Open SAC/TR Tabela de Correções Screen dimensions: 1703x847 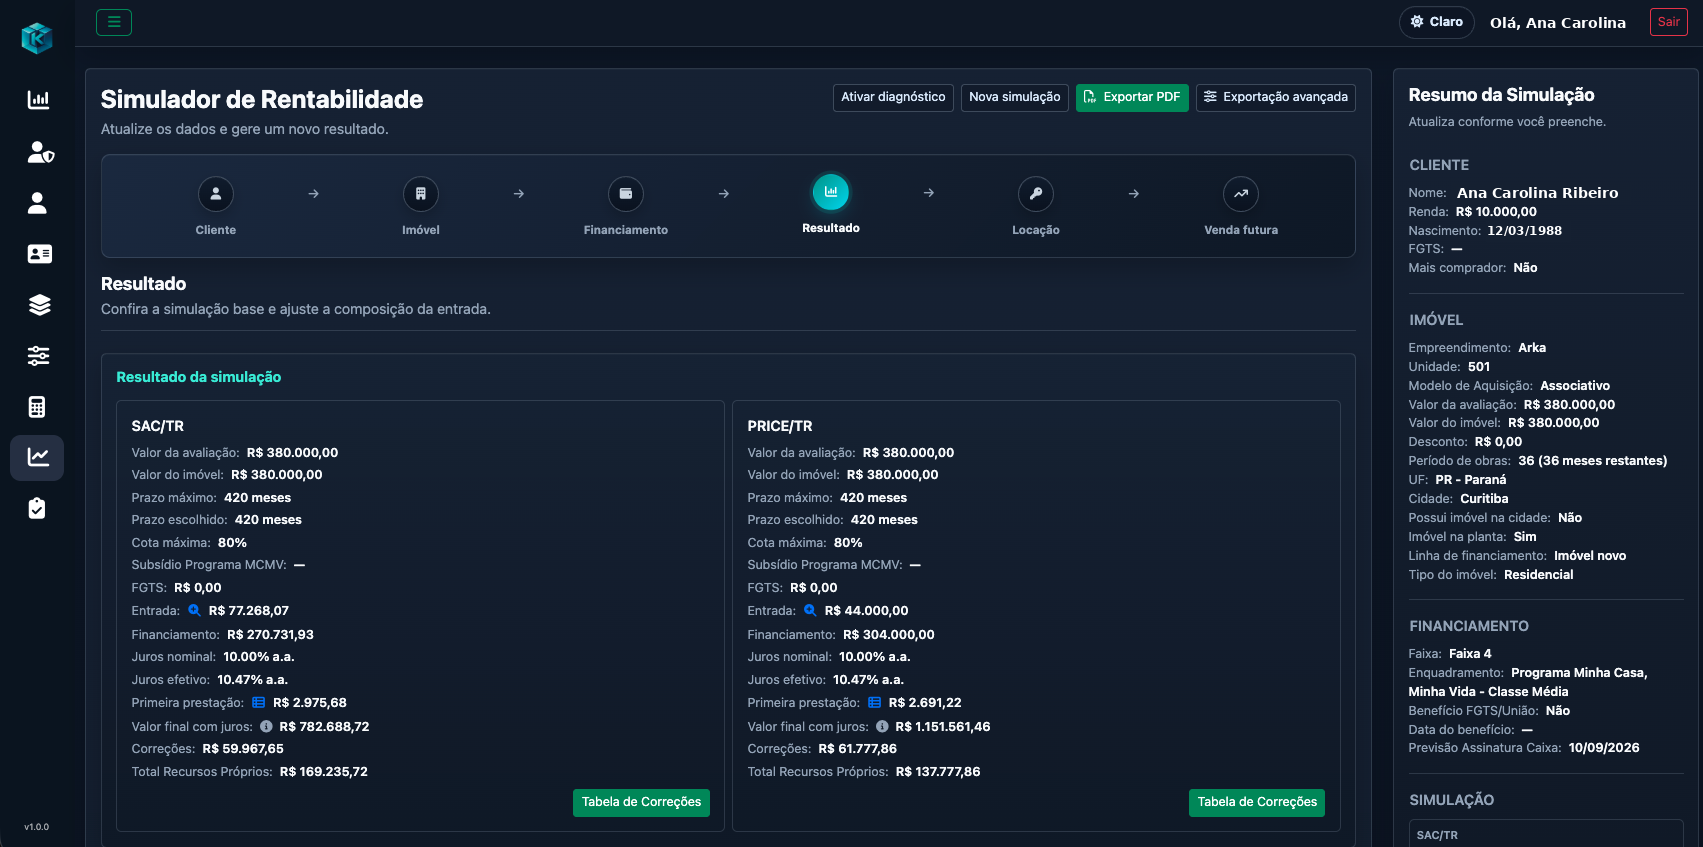[641, 802]
